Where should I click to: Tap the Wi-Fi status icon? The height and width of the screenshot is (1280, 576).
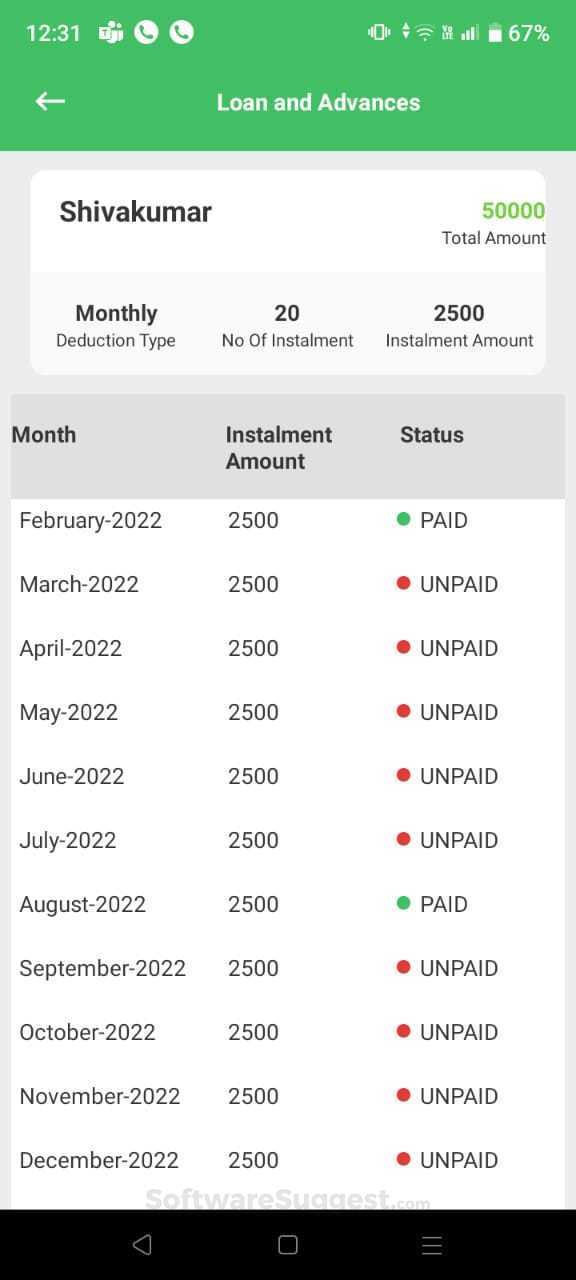[423, 31]
